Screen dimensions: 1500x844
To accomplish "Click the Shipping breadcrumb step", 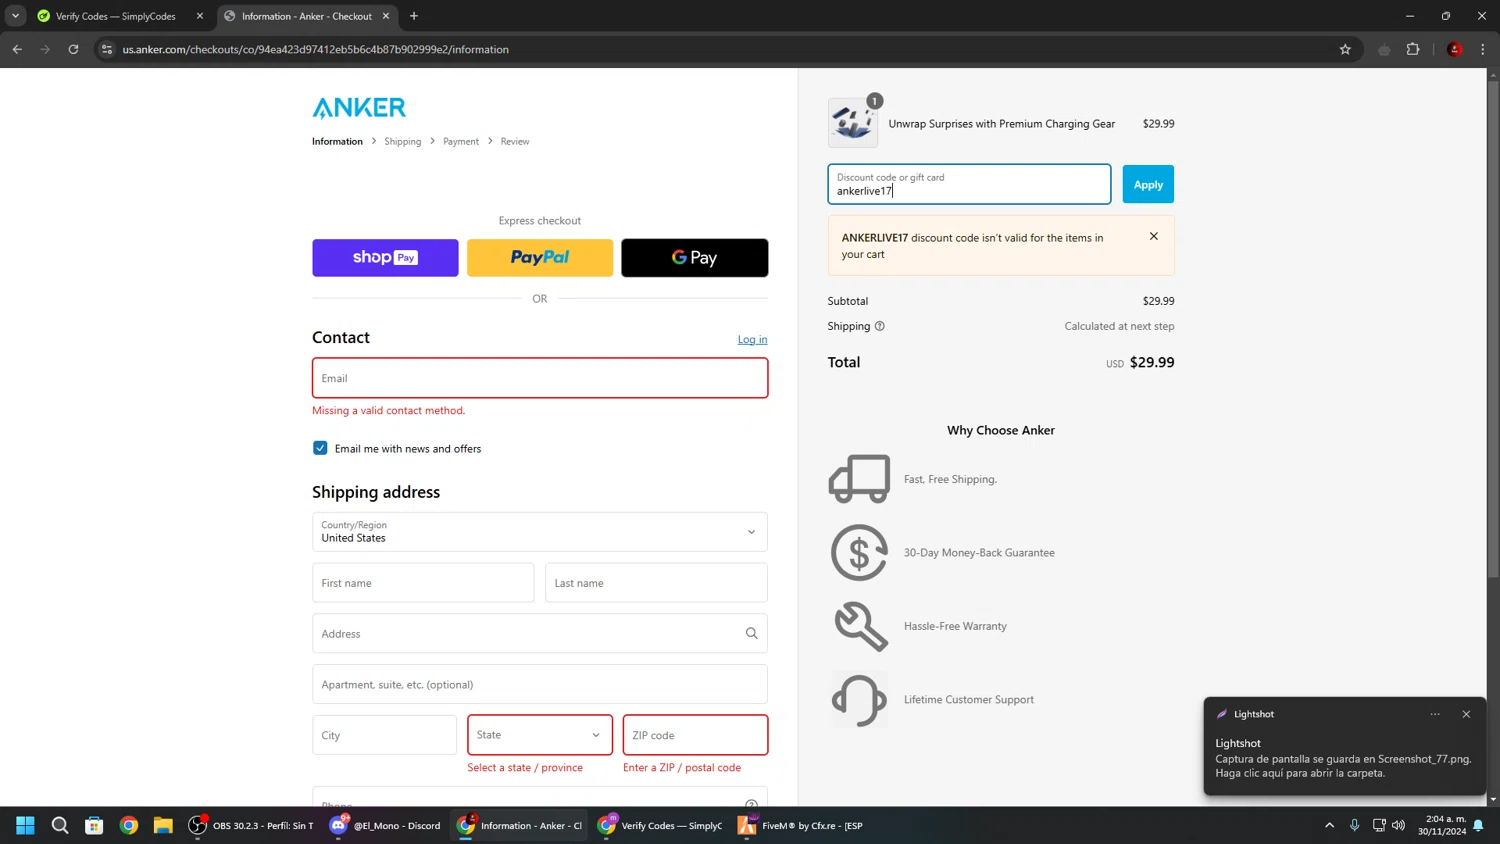I will (403, 141).
